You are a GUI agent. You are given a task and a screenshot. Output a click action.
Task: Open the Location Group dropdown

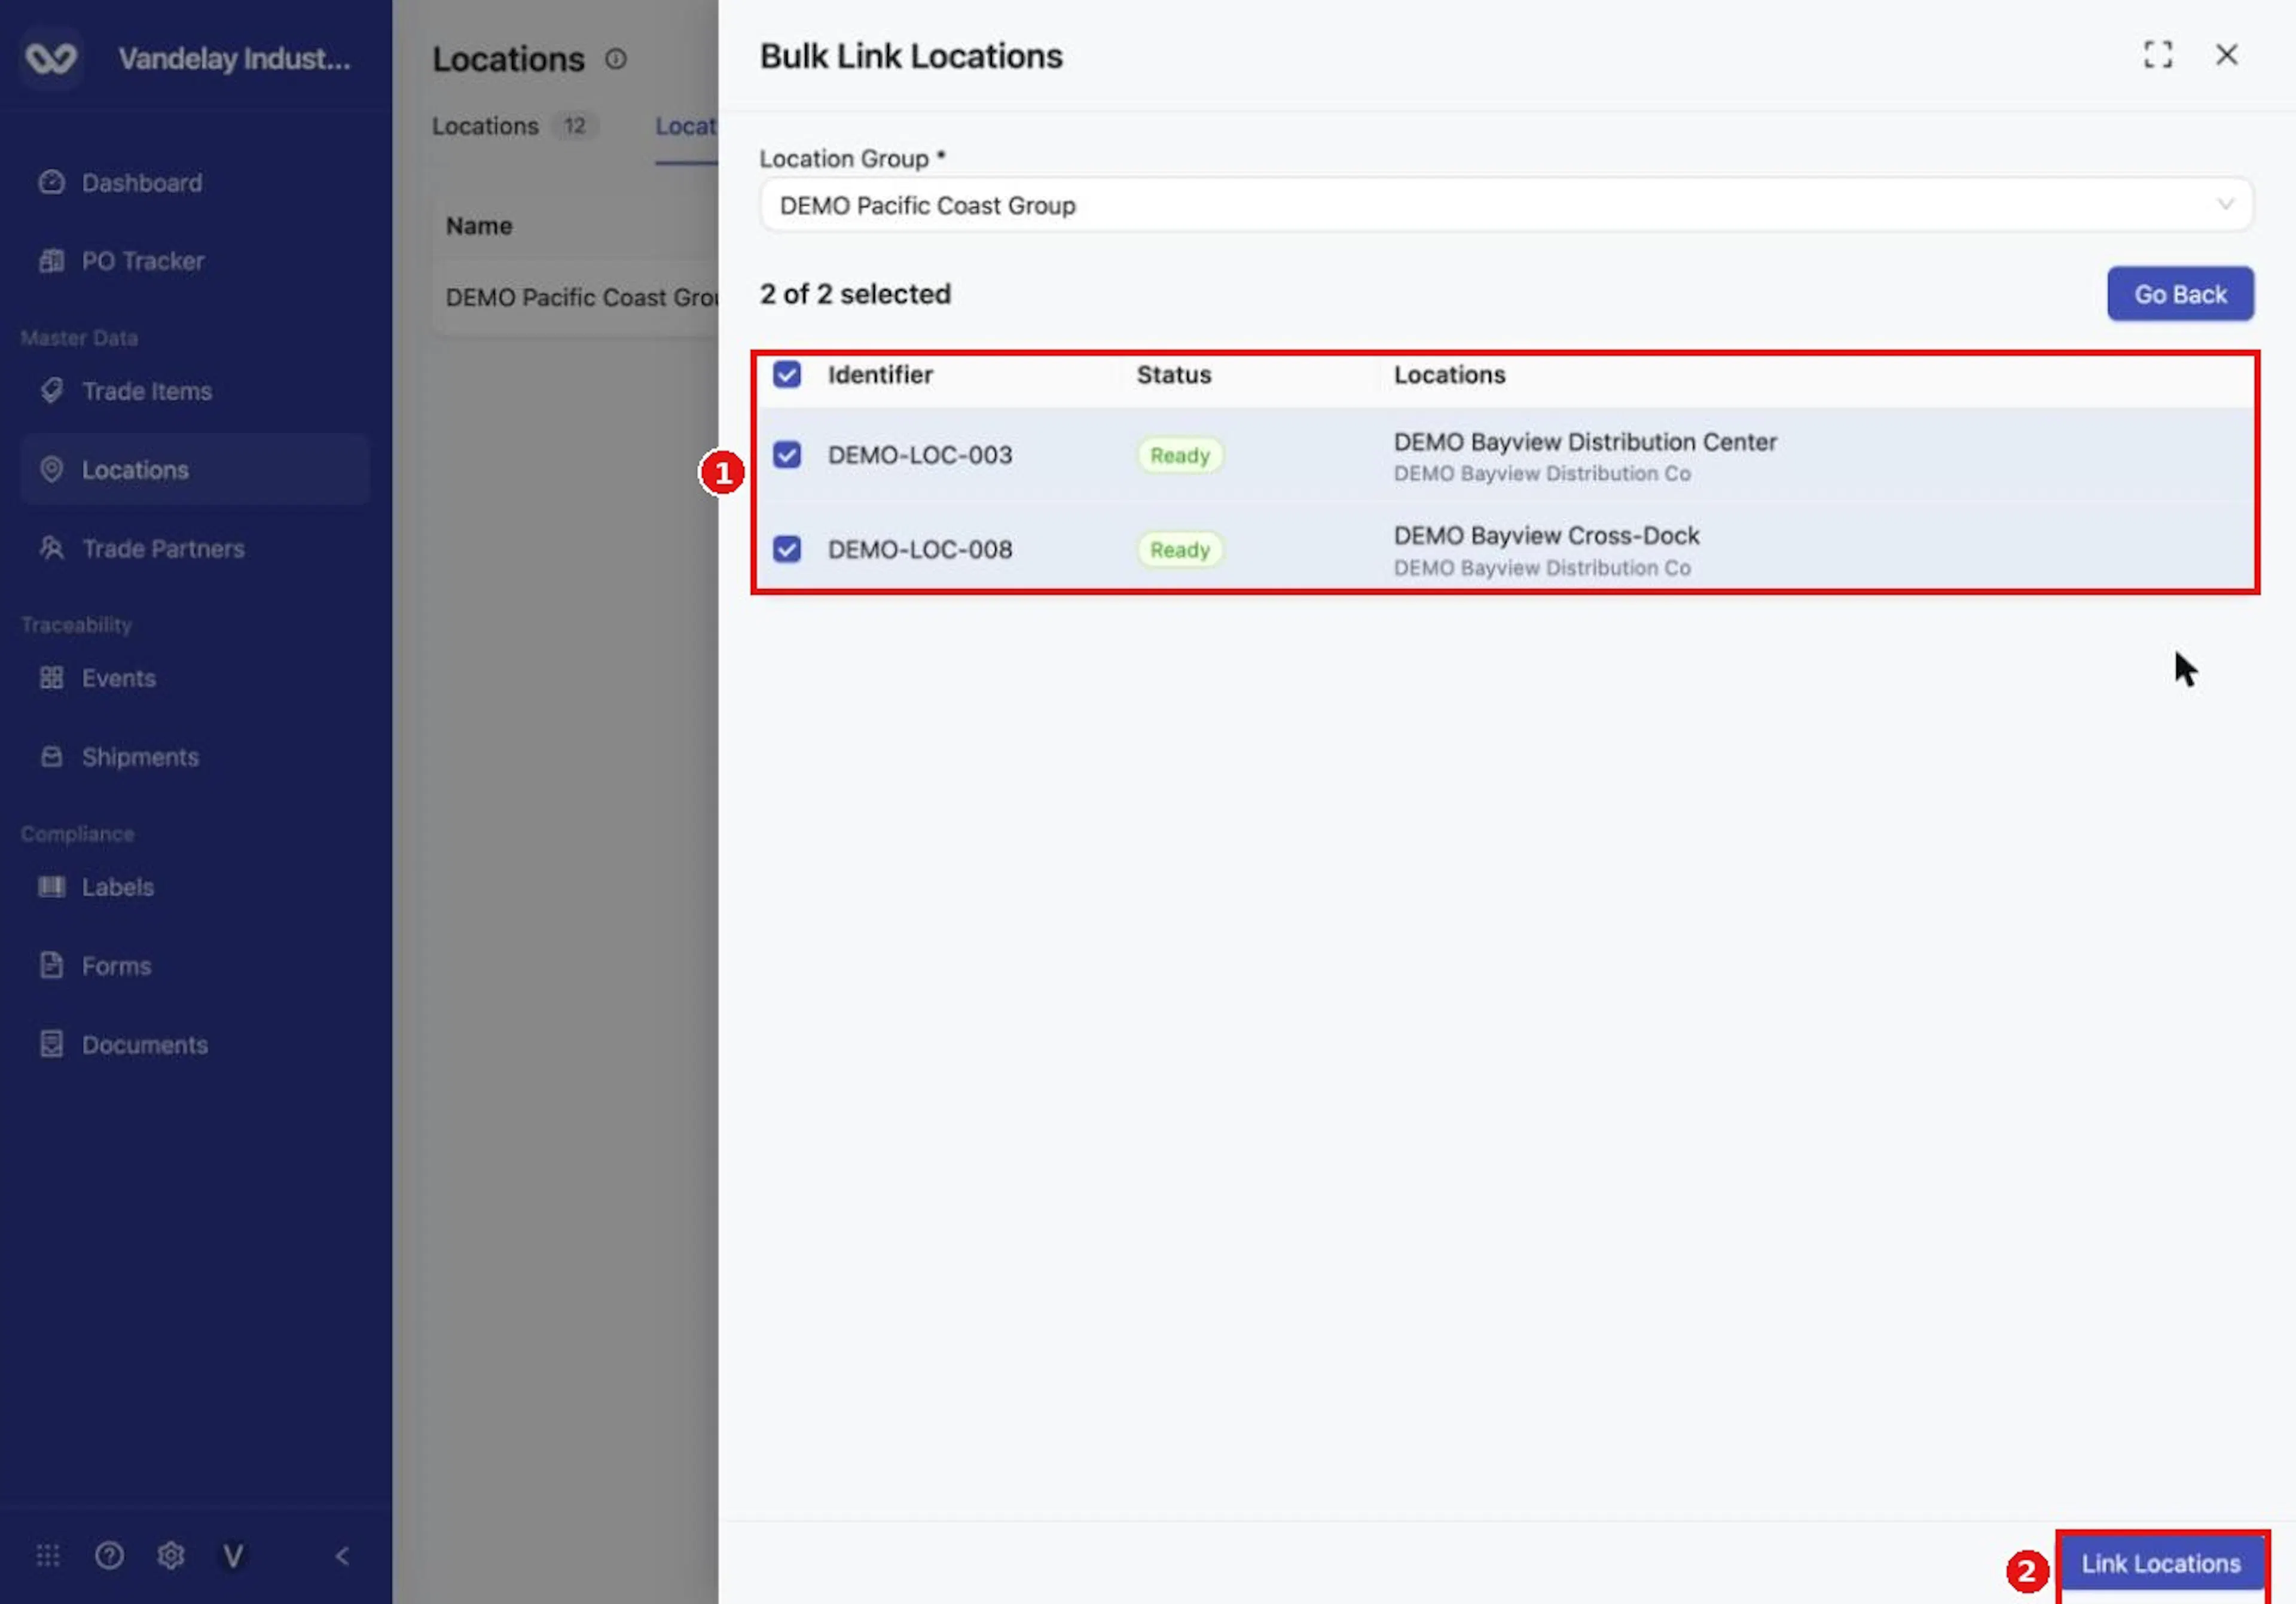pos(1506,205)
